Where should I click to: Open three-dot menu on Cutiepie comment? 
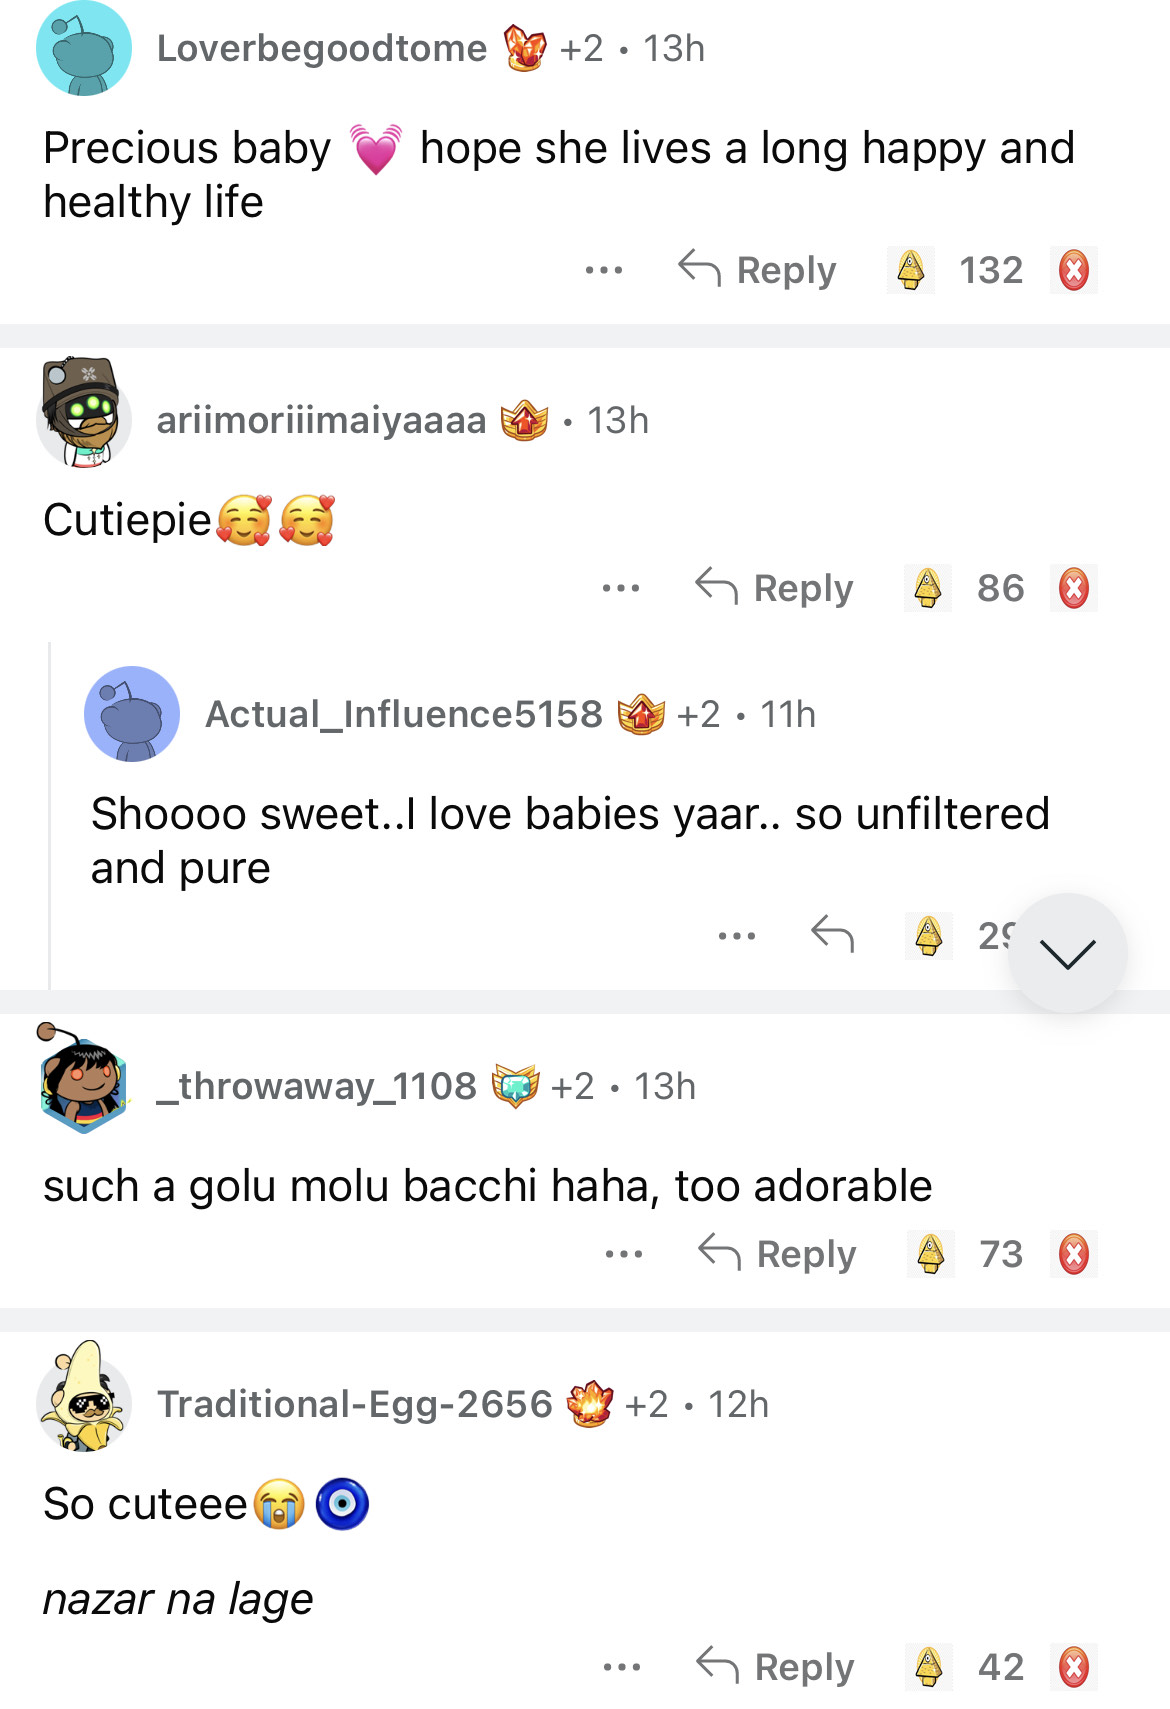(621, 588)
